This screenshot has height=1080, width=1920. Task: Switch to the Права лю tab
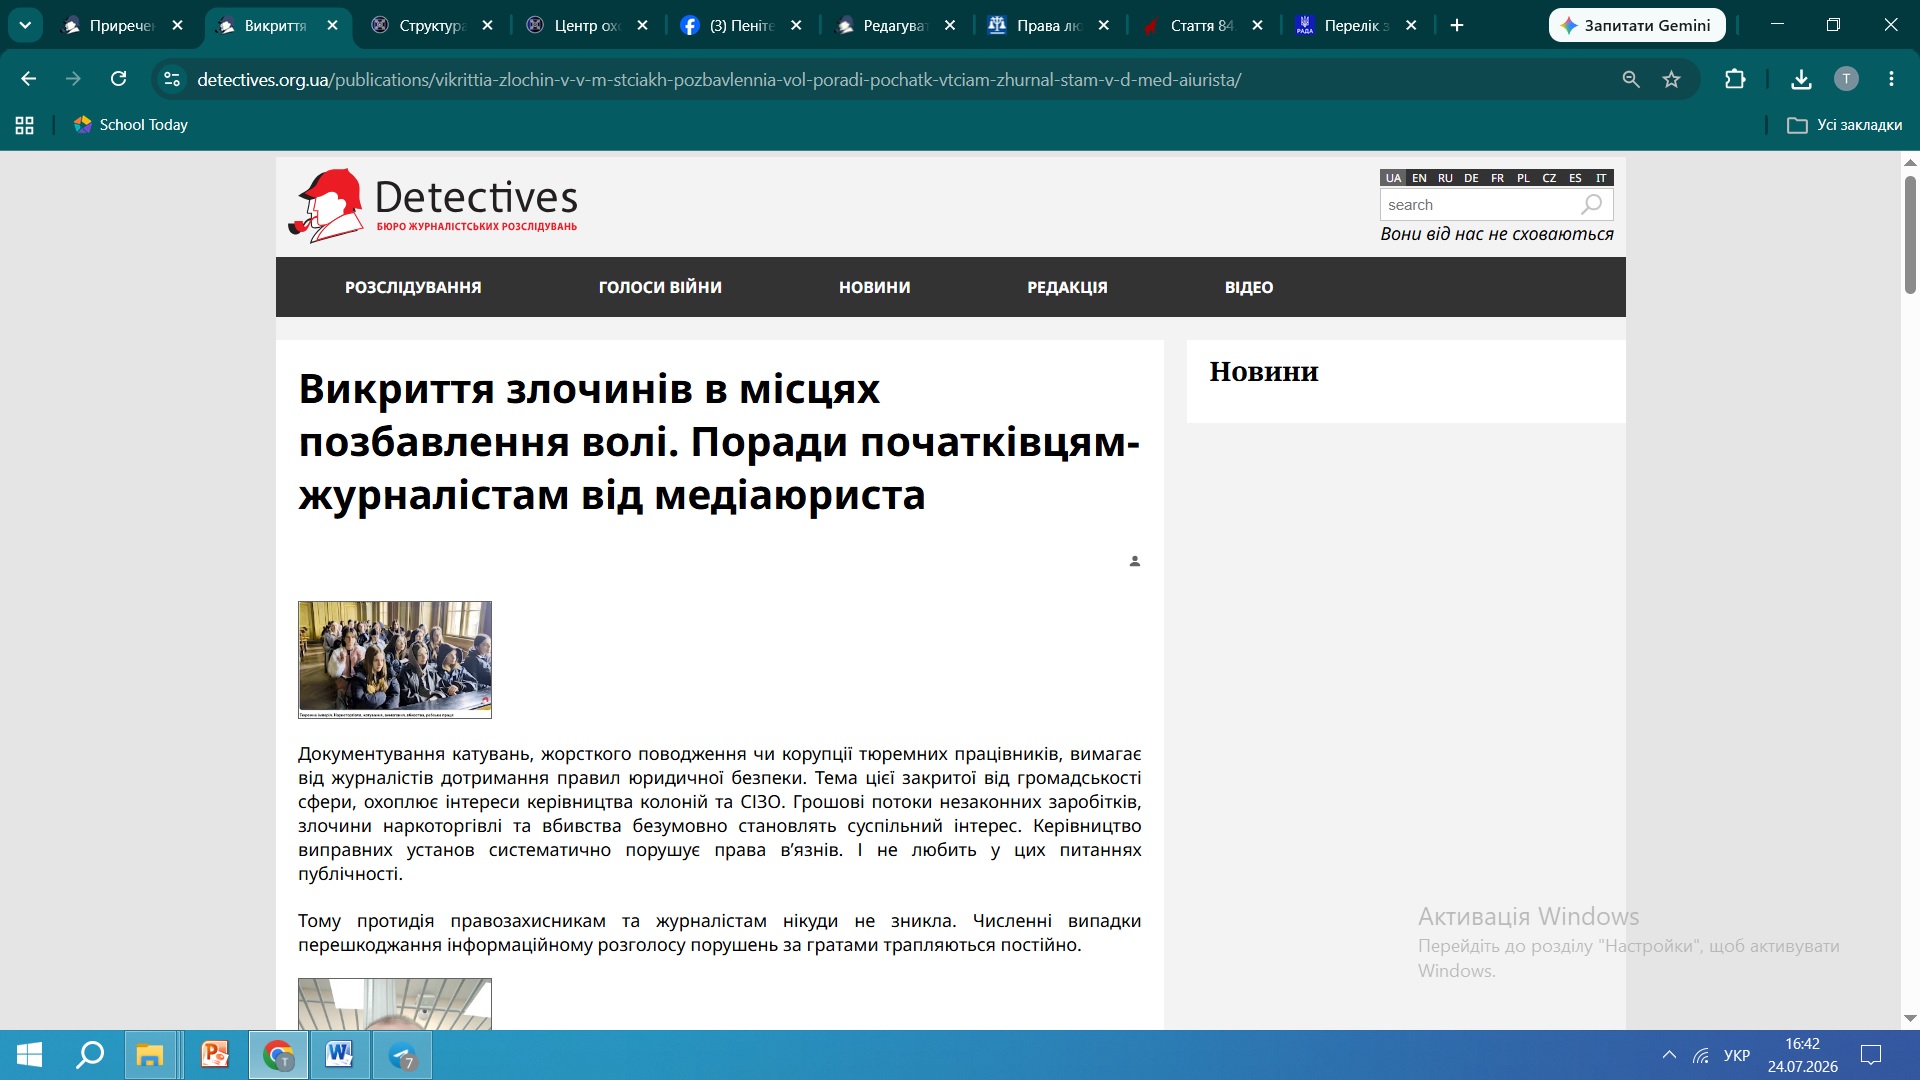click(1050, 25)
